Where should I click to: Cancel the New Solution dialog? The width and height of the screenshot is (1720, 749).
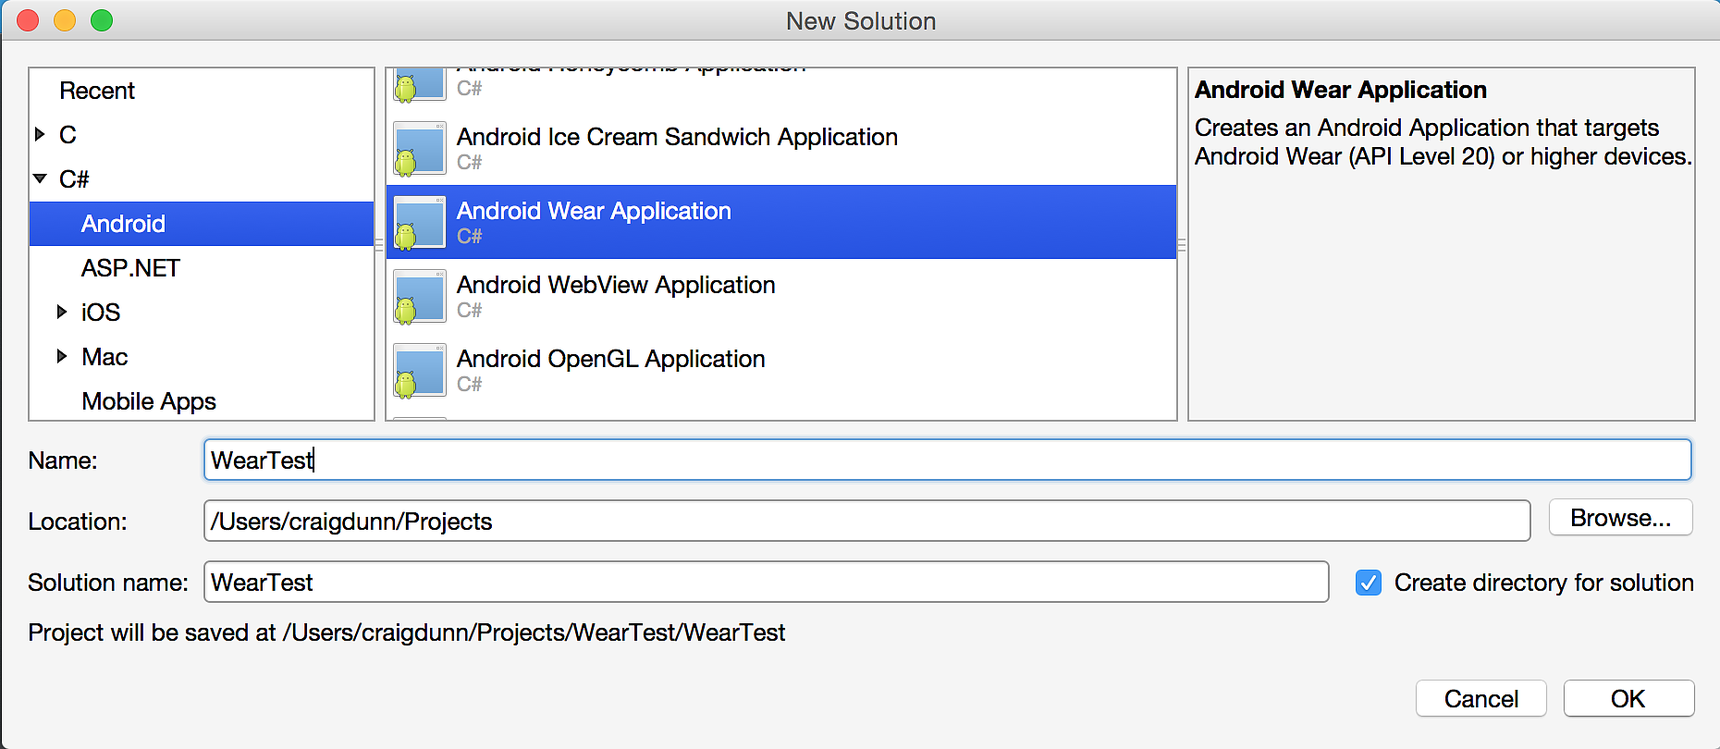pos(1481,699)
